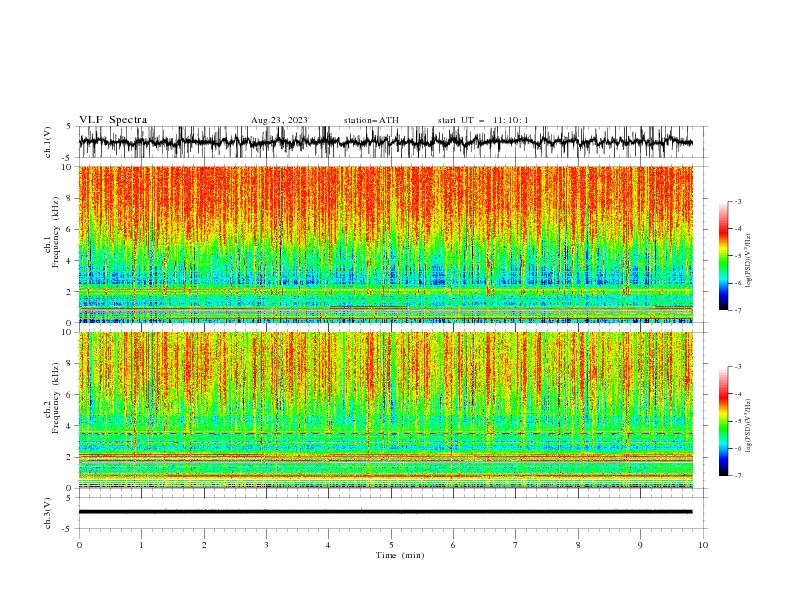Click the "8" kHz tick on ch.1 frequency axis
Screen dimensions: 792x612
[x=70, y=198]
